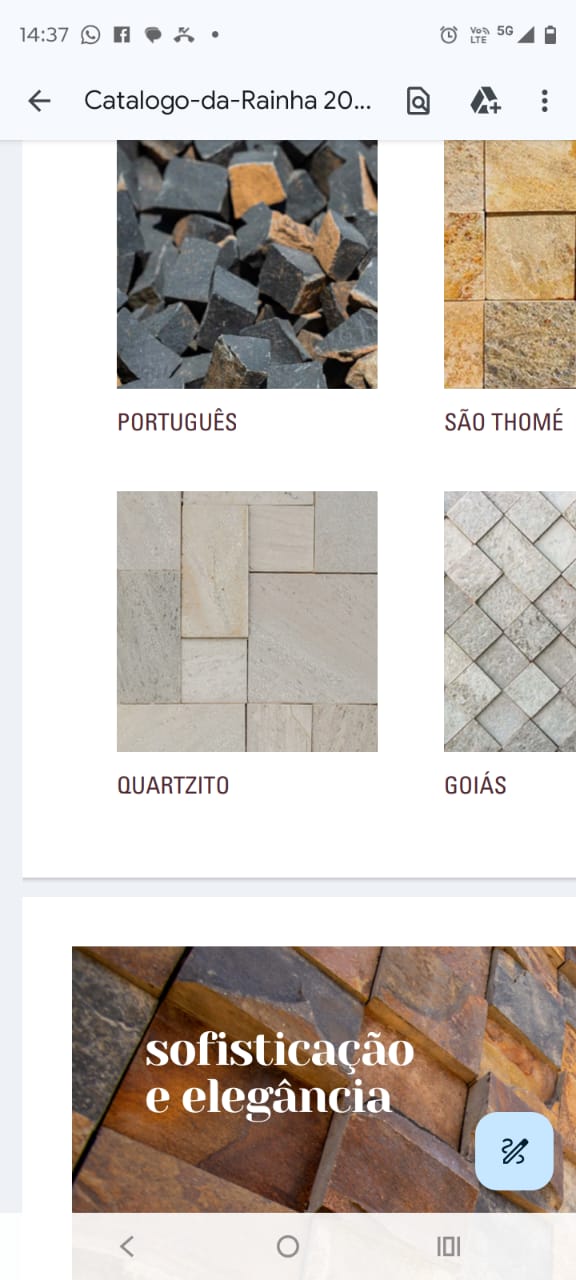Tap the alarm clock status icon
Viewport: 576px width, 1280px height.
tap(449, 35)
